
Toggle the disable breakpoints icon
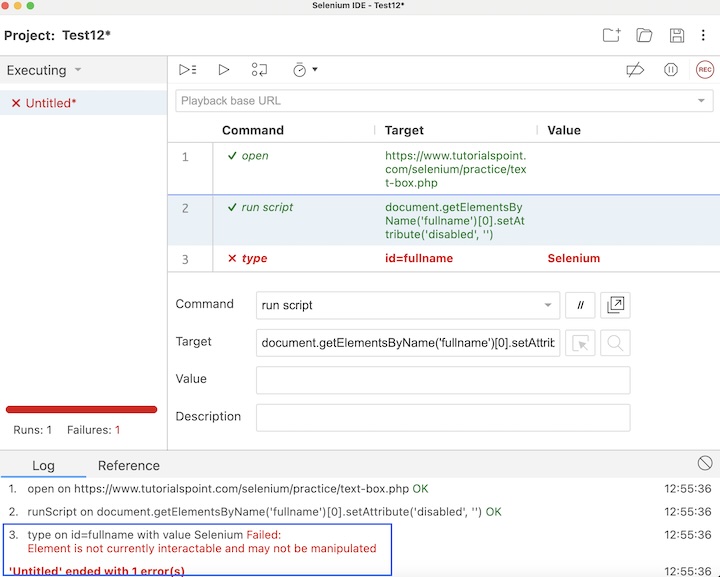[x=634, y=70]
